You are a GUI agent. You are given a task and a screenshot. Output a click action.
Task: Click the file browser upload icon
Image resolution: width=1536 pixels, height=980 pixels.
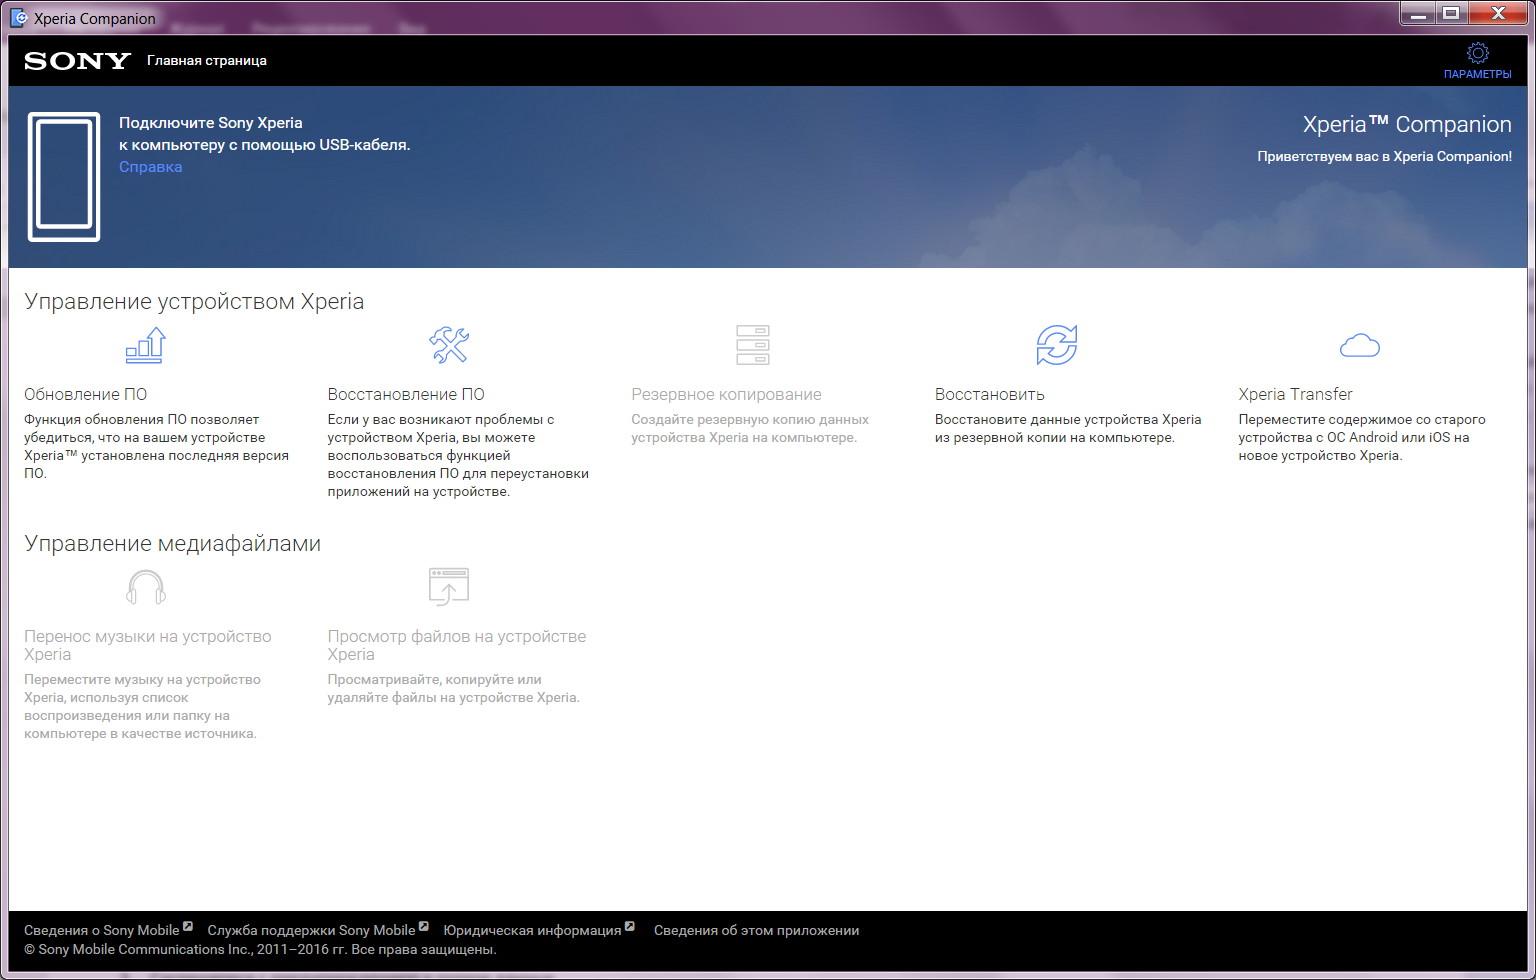(x=449, y=587)
